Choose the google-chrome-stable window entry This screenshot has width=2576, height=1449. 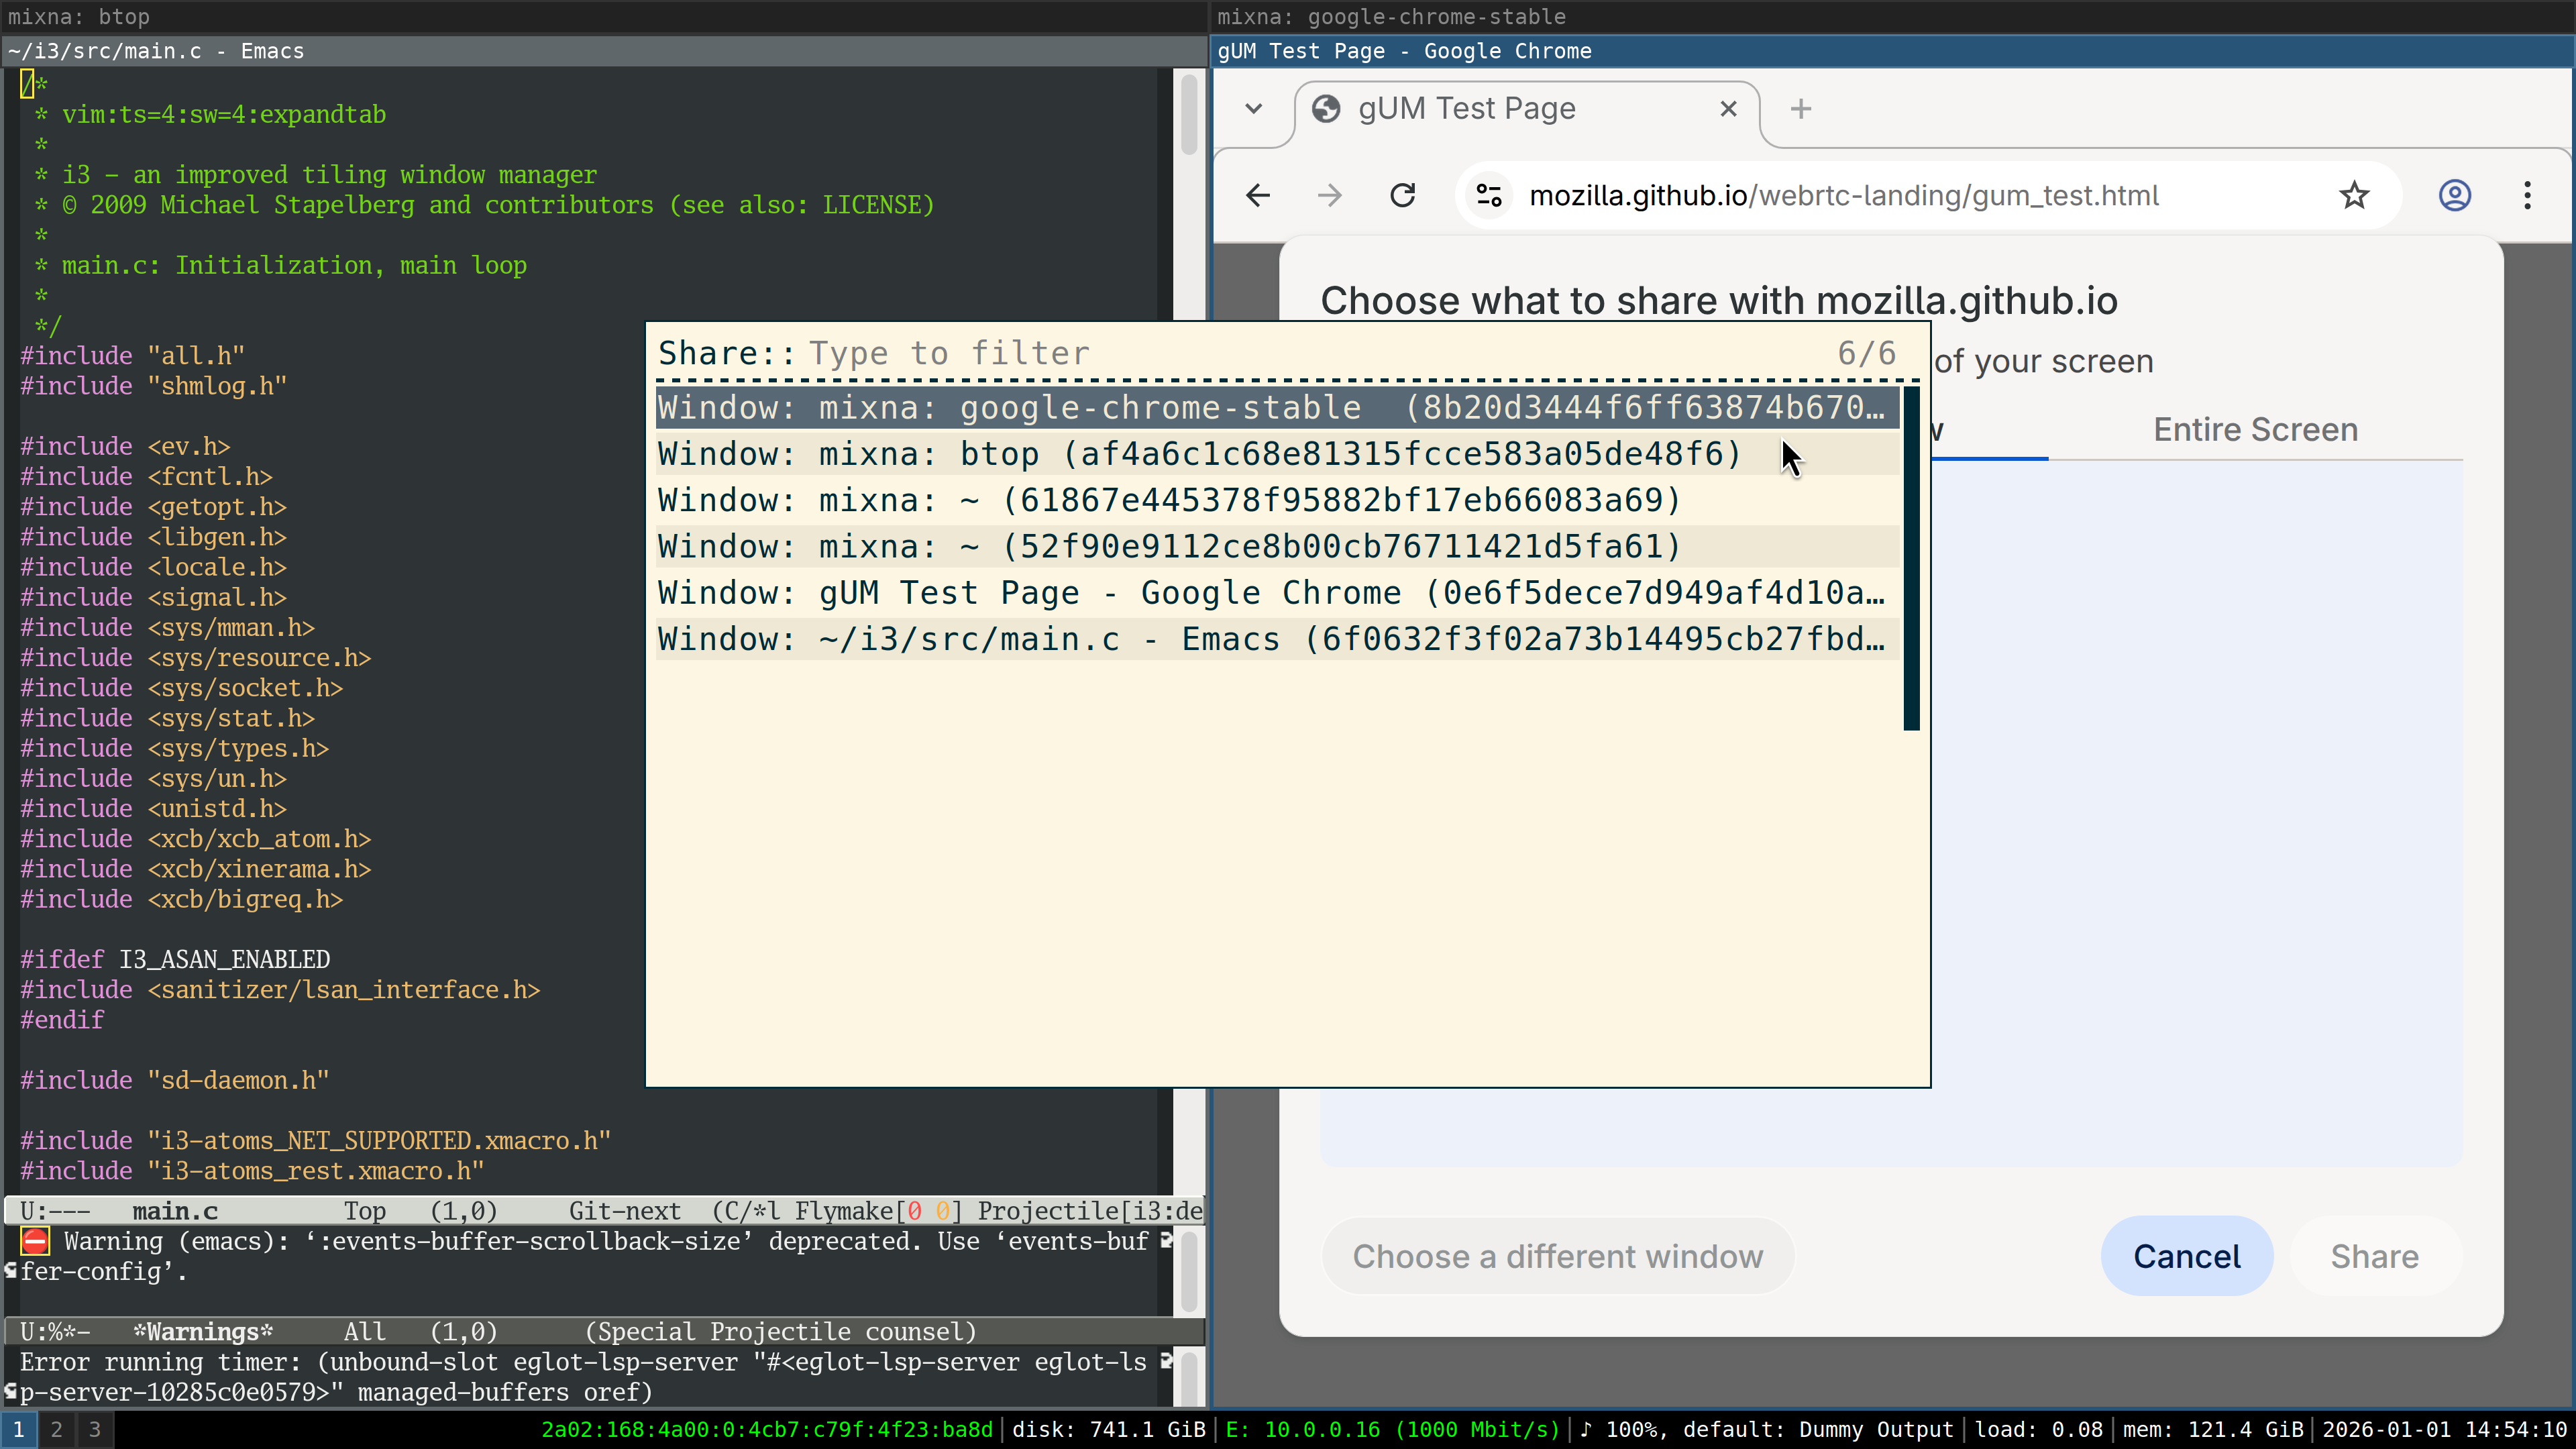(x=1270, y=408)
